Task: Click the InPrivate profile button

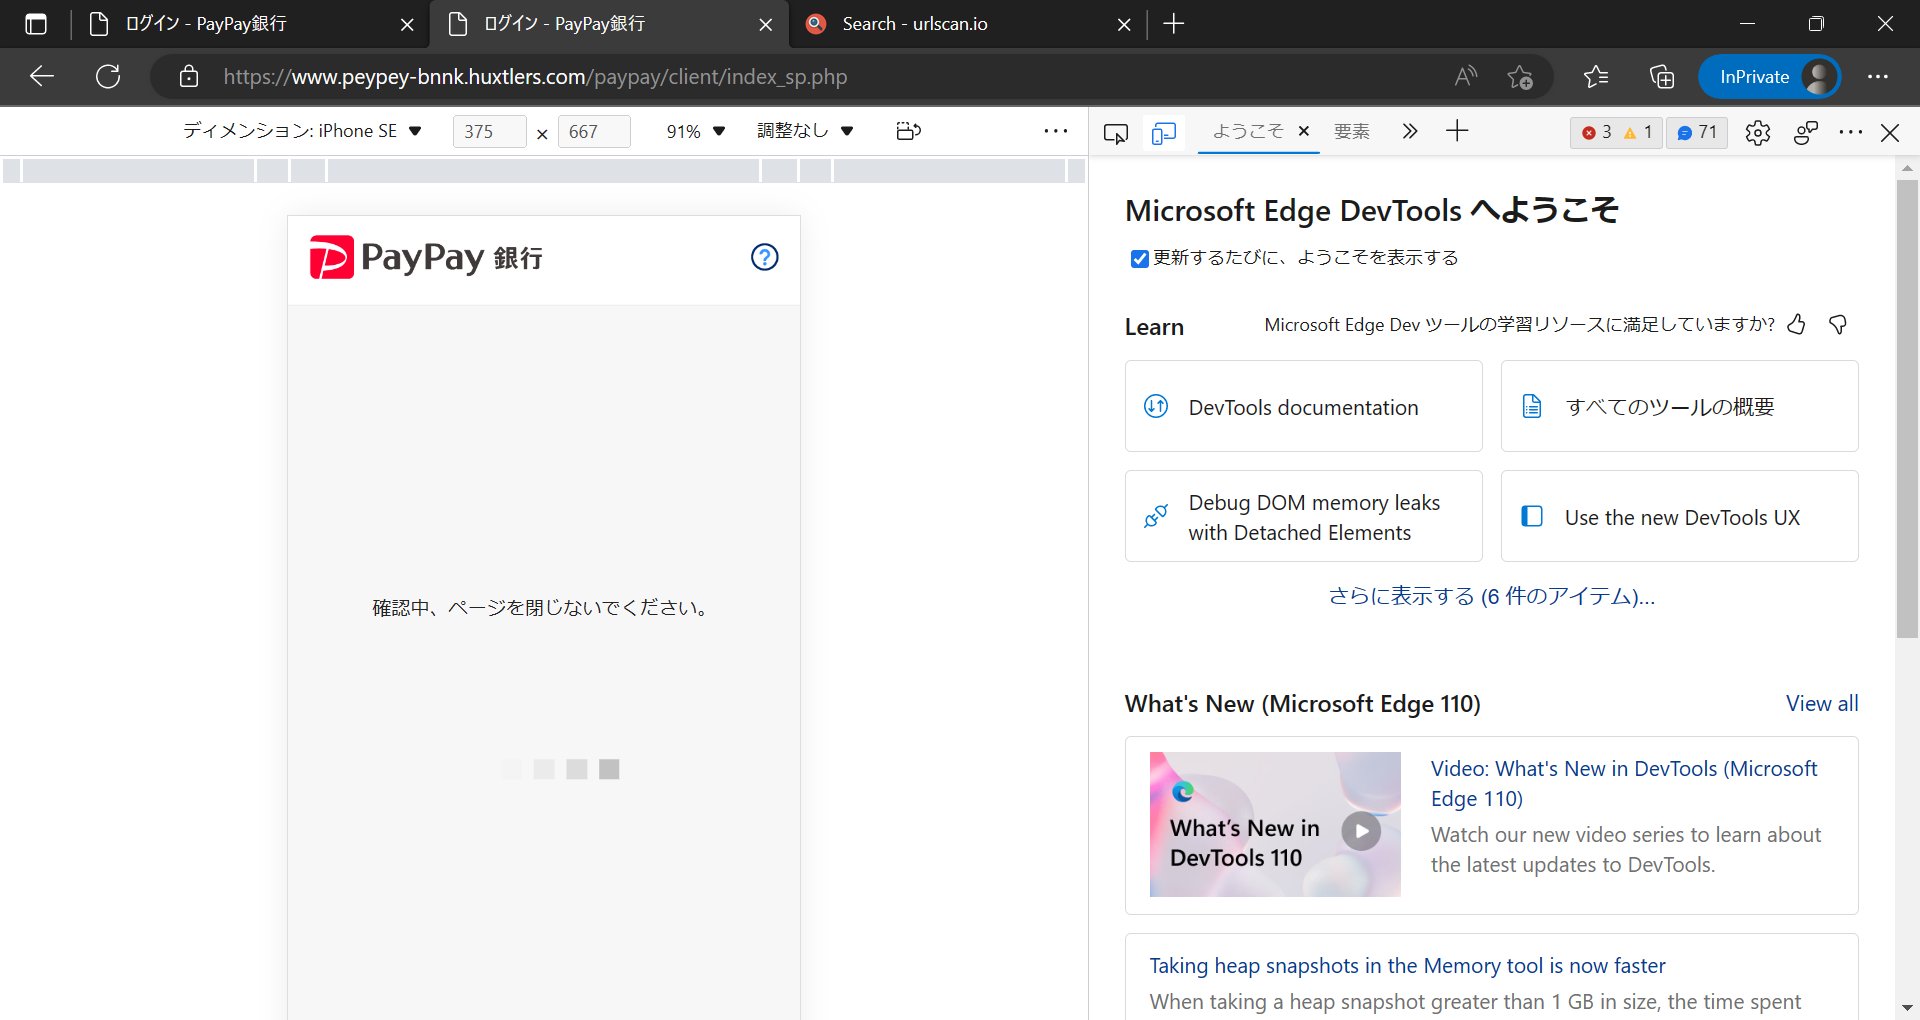Action: click(x=1770, y=76)
